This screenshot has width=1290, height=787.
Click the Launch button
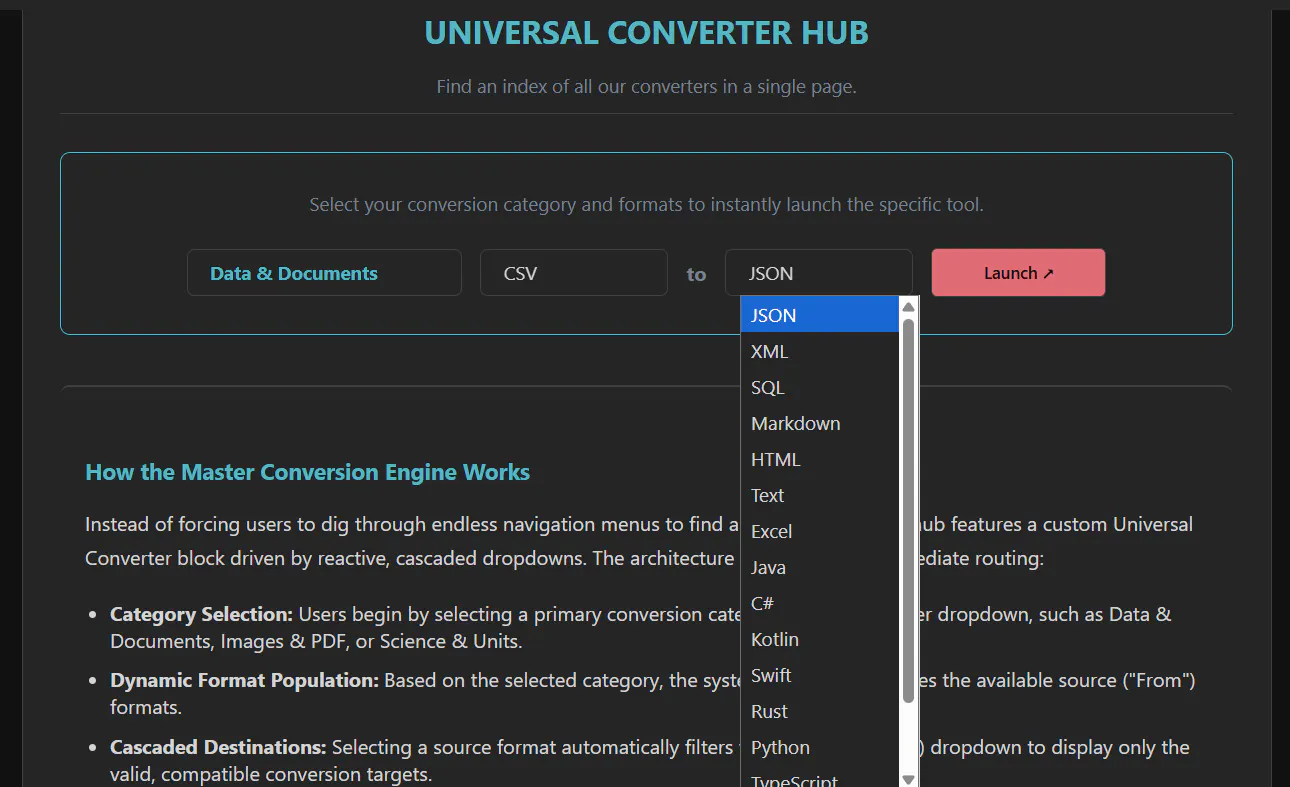click(1018, 273)
